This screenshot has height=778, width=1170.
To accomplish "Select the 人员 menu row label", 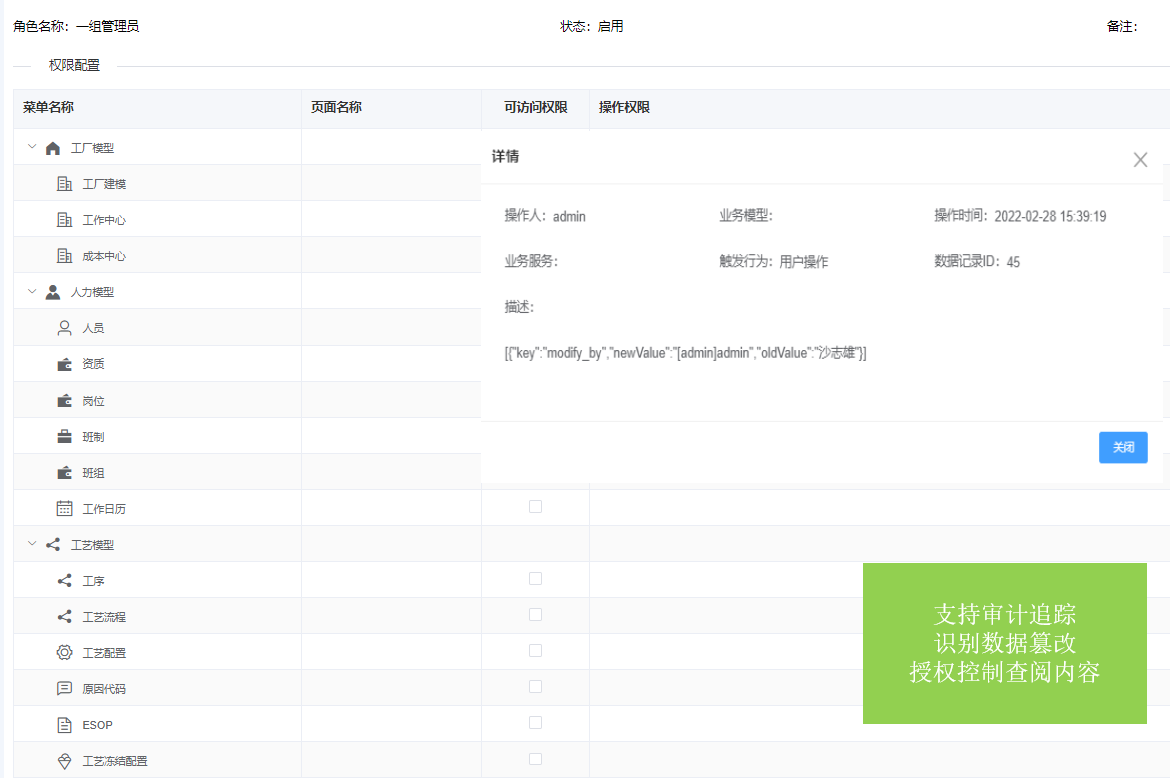I will (93, 328).
